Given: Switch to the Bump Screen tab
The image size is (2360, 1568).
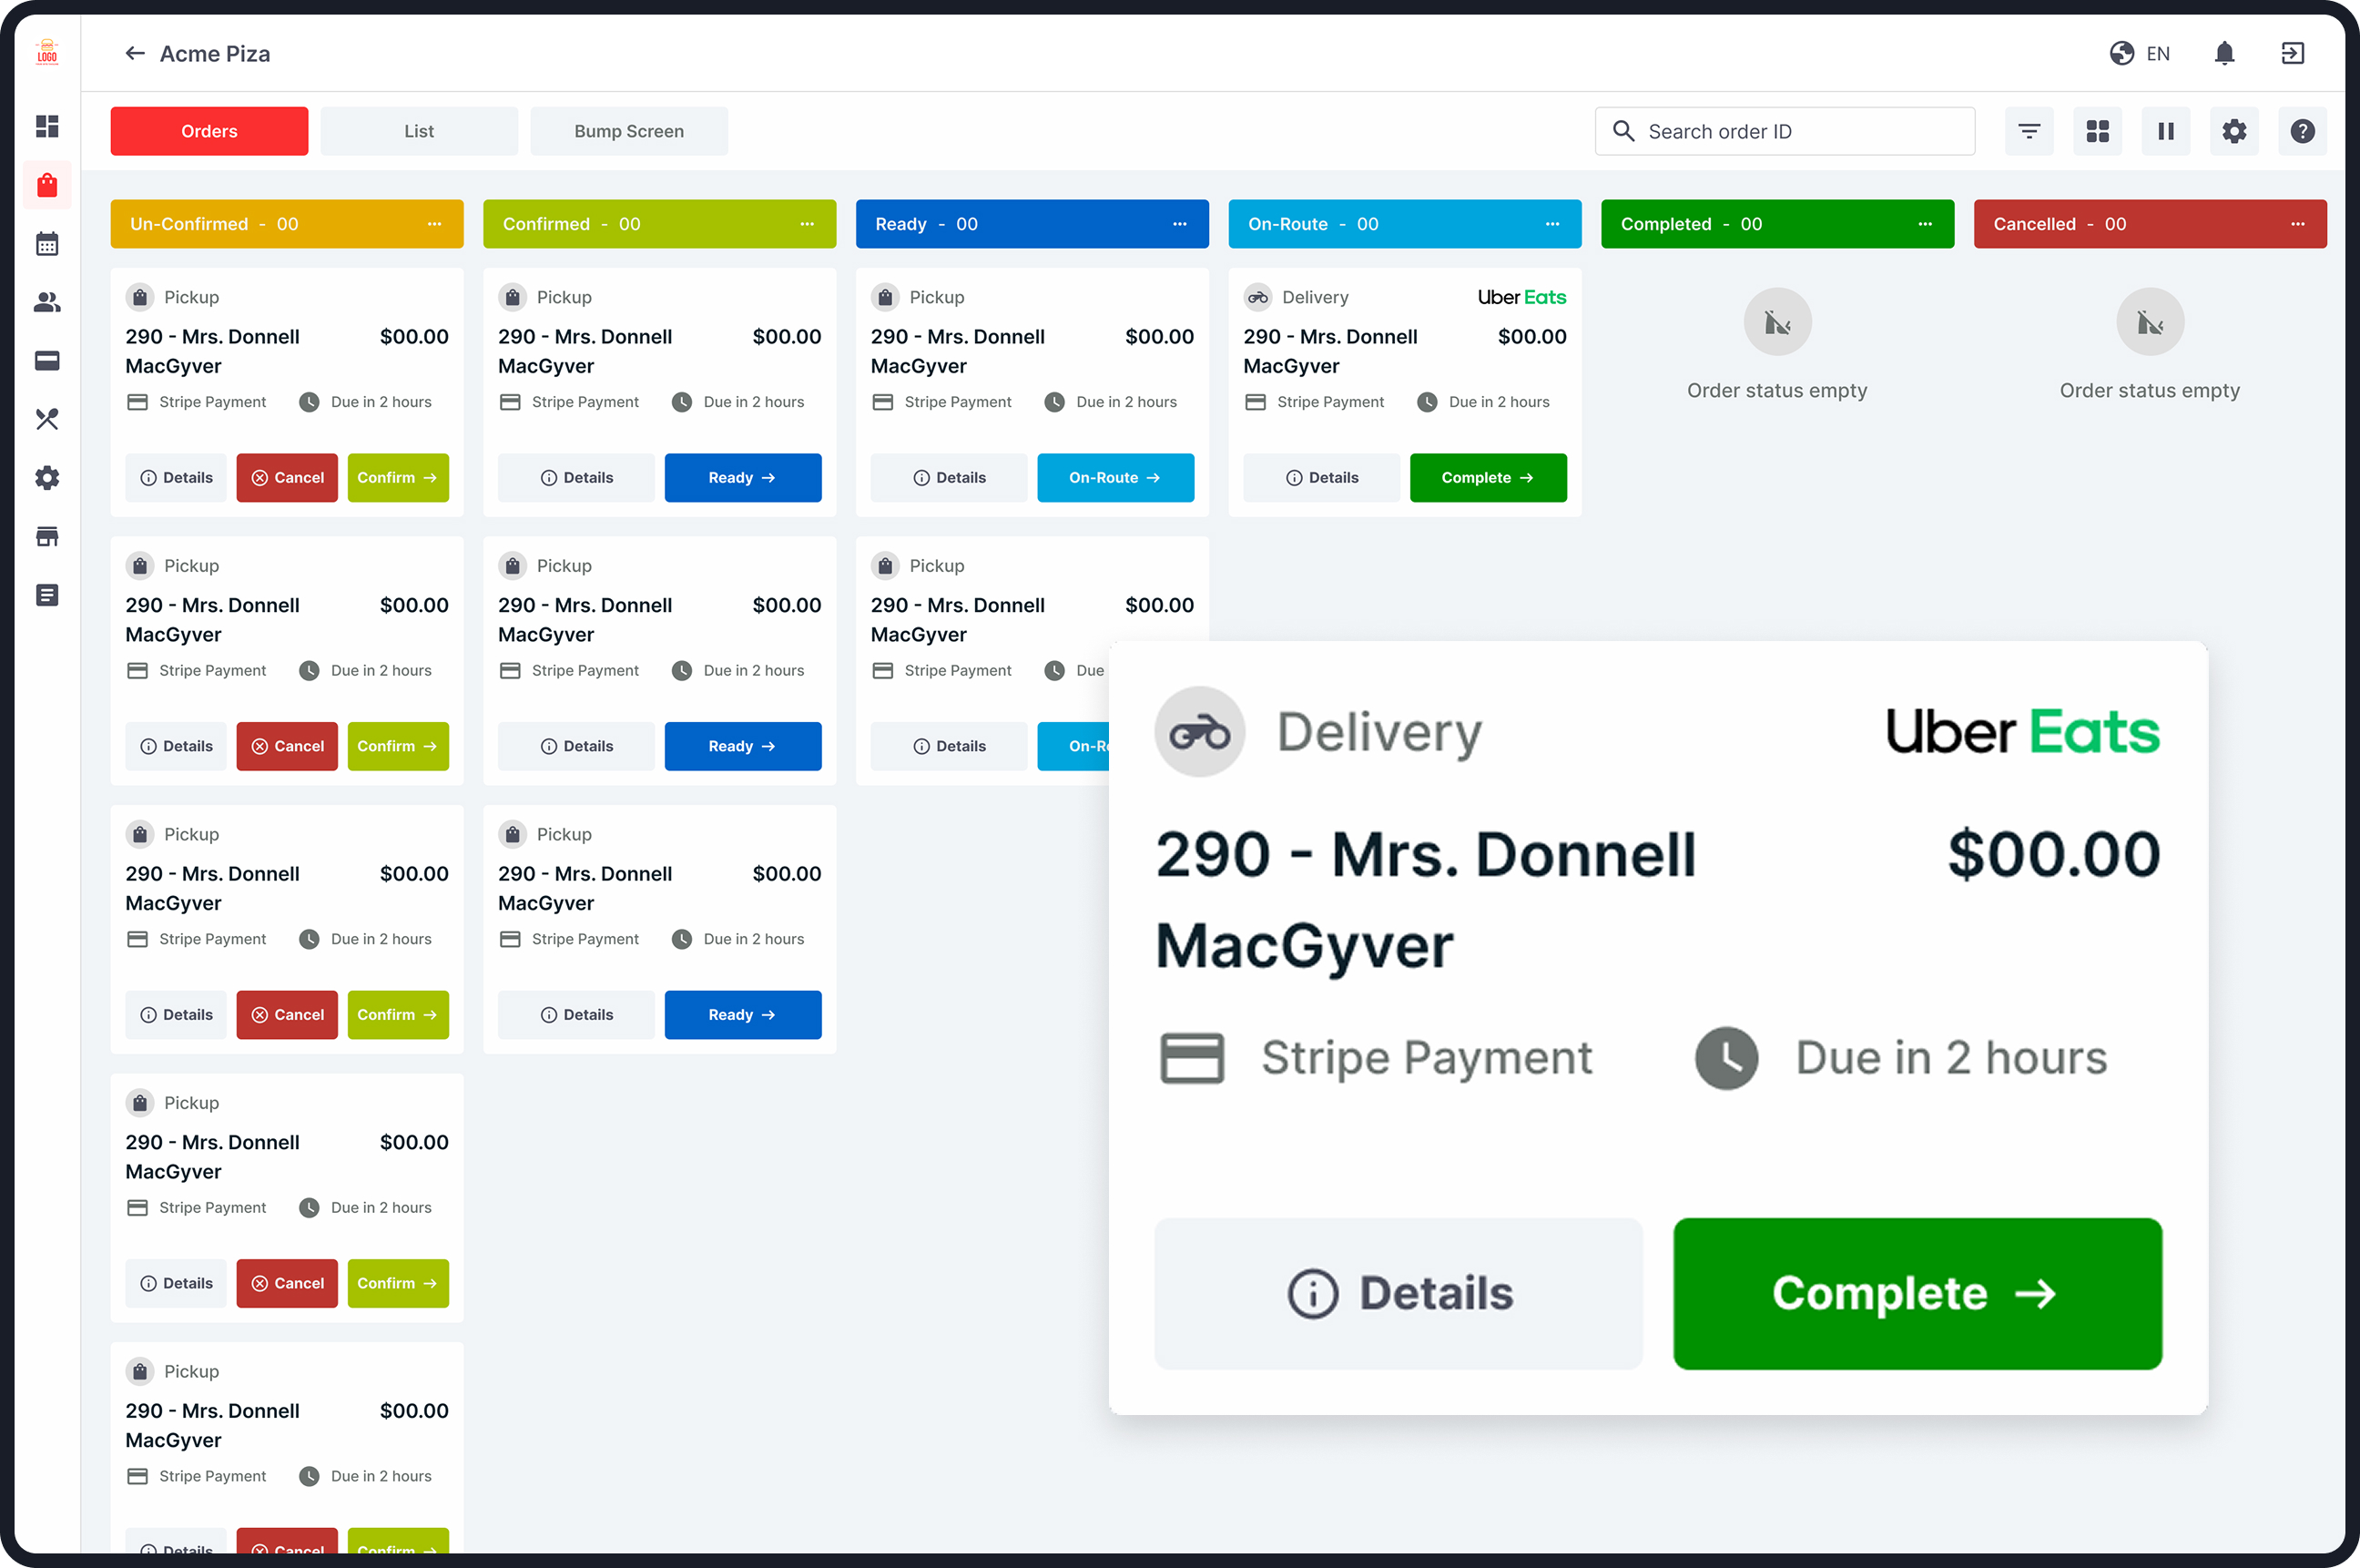Looking at the screenshot, I should pos(629,131).
